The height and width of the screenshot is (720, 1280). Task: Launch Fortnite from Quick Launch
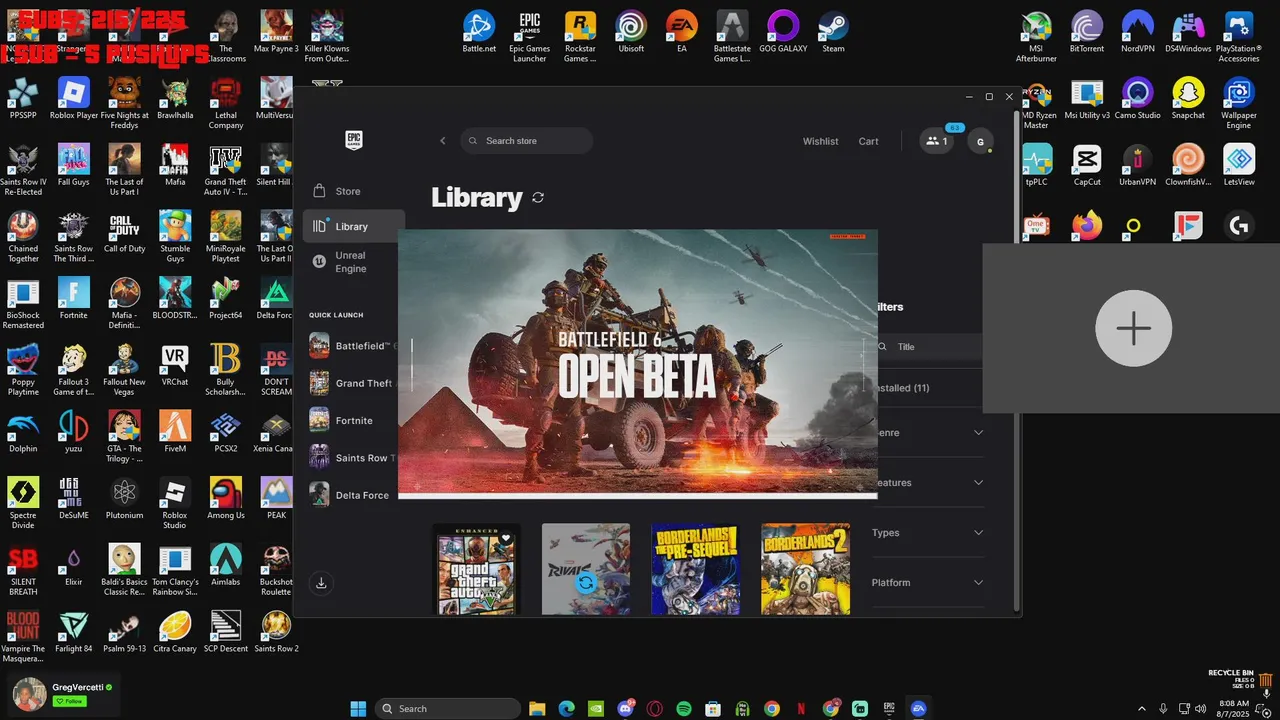coord(353,421)
